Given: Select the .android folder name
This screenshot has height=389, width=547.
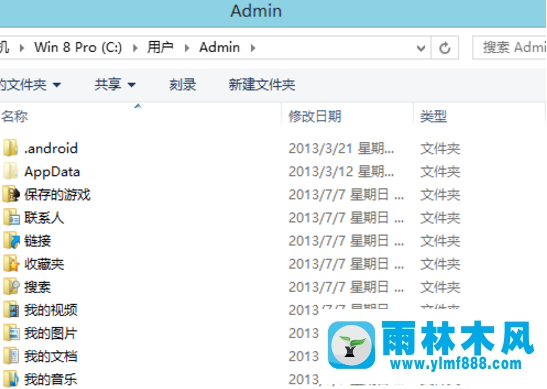Looking at the screenshot, I should point(51,149).
